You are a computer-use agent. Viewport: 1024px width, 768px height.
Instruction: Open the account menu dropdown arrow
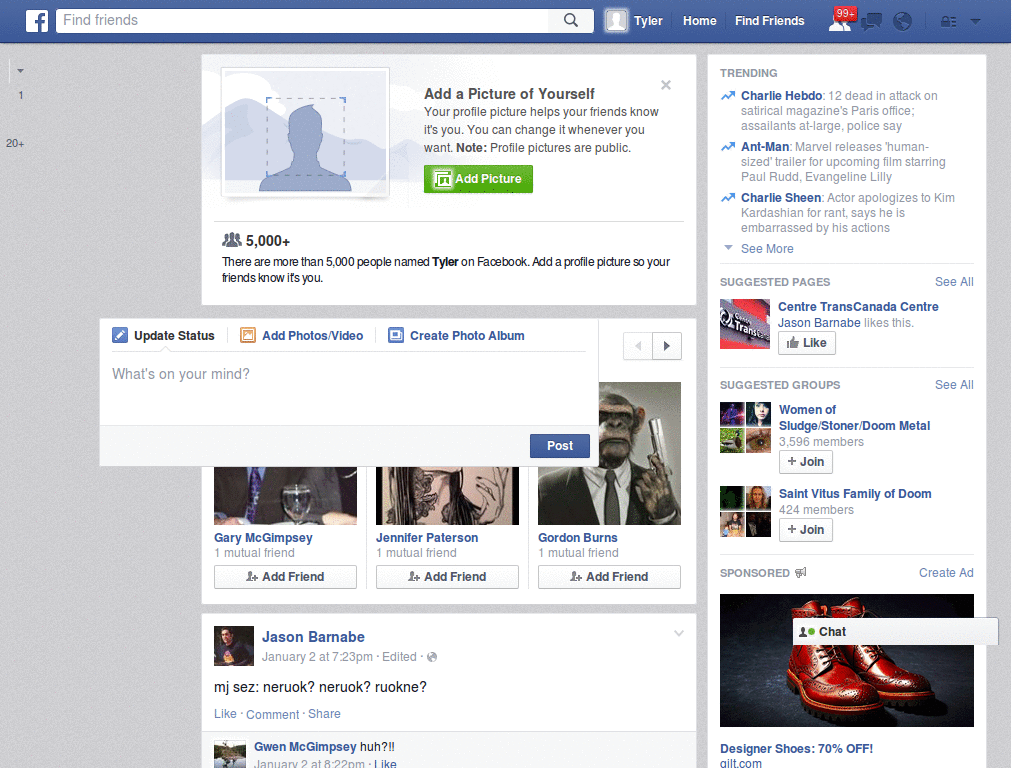(x=976, y=22)
